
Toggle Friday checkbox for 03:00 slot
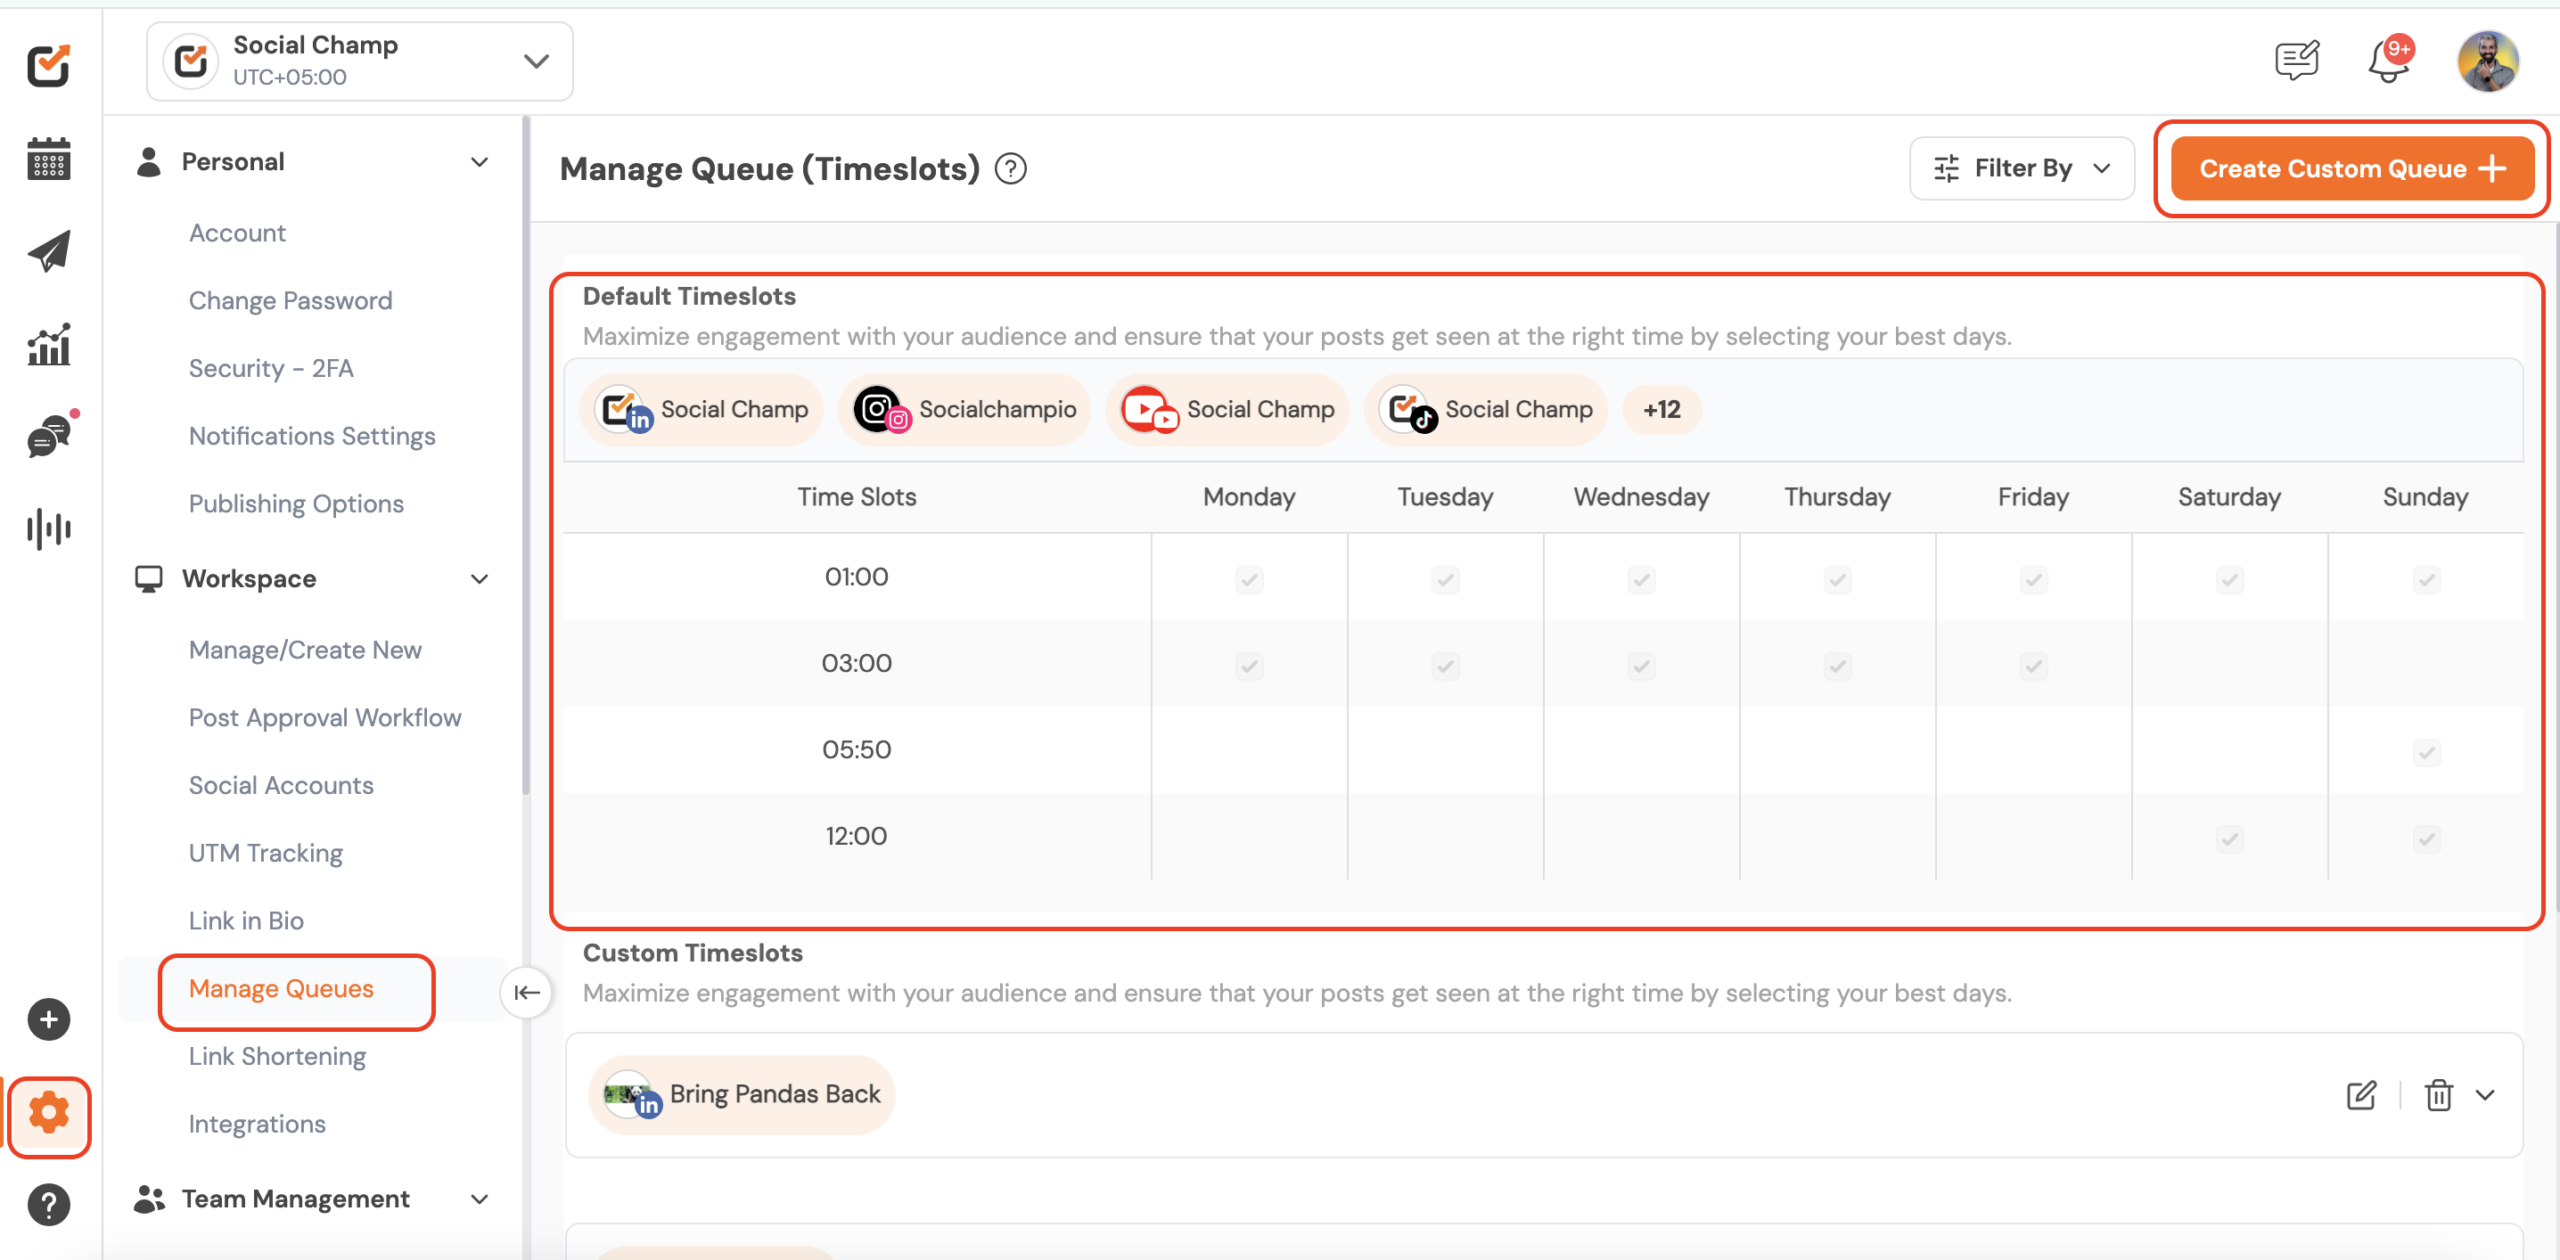tap(2033, 665)
